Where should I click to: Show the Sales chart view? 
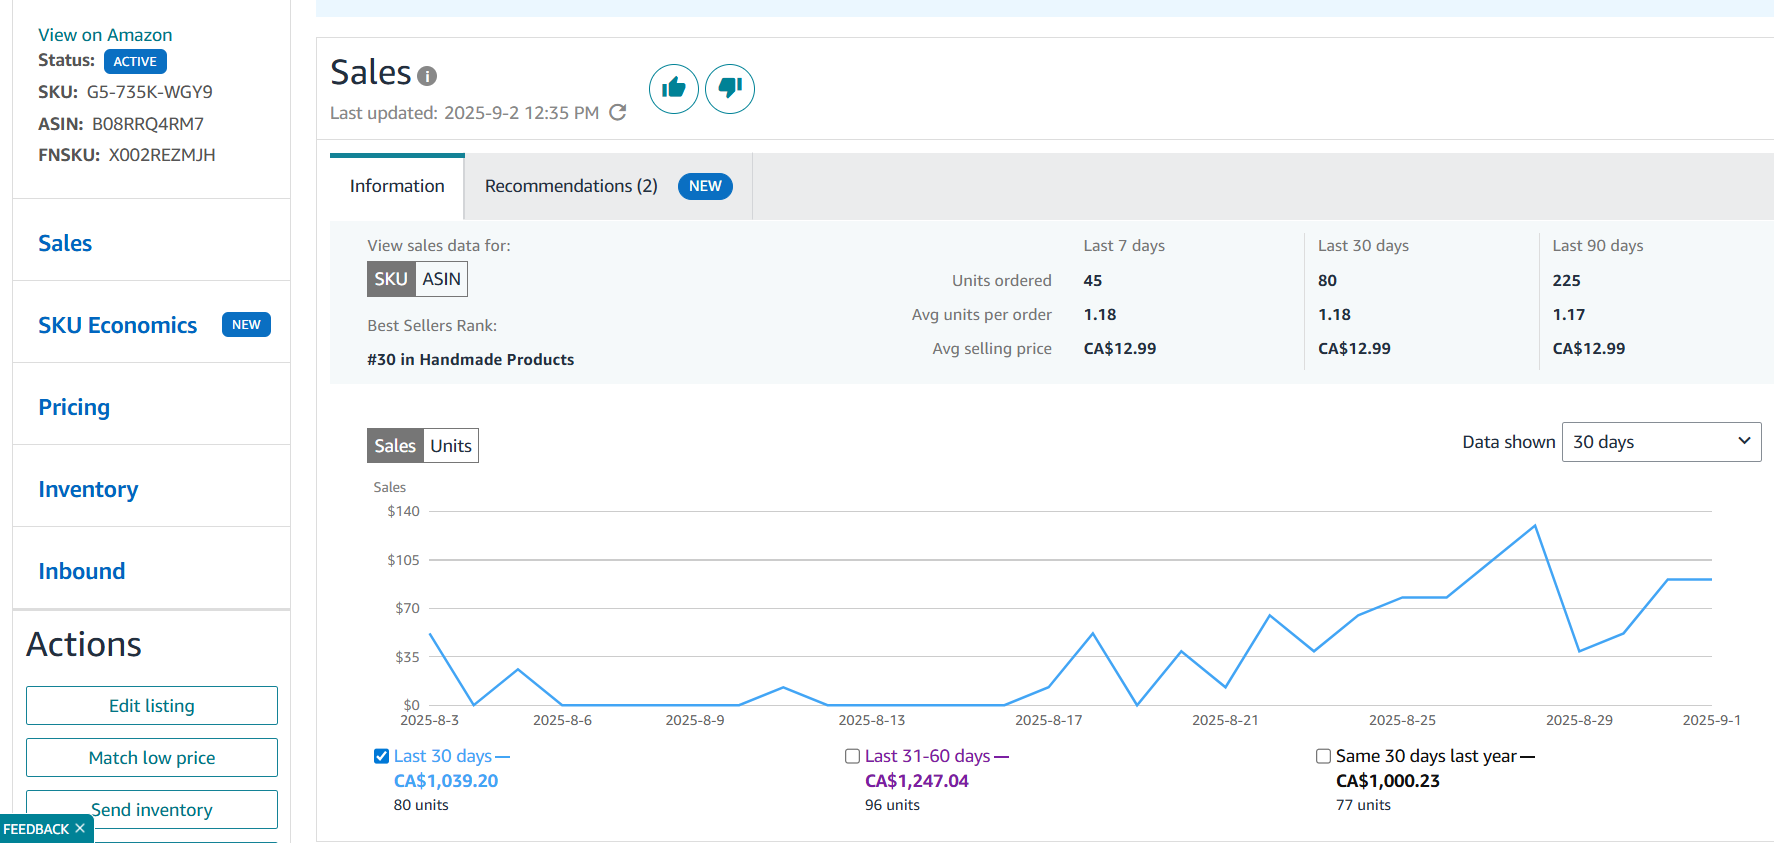(x=395, y=446)
